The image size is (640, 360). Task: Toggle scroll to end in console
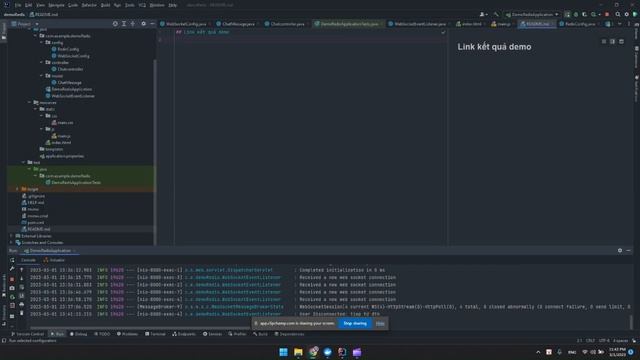22,296
